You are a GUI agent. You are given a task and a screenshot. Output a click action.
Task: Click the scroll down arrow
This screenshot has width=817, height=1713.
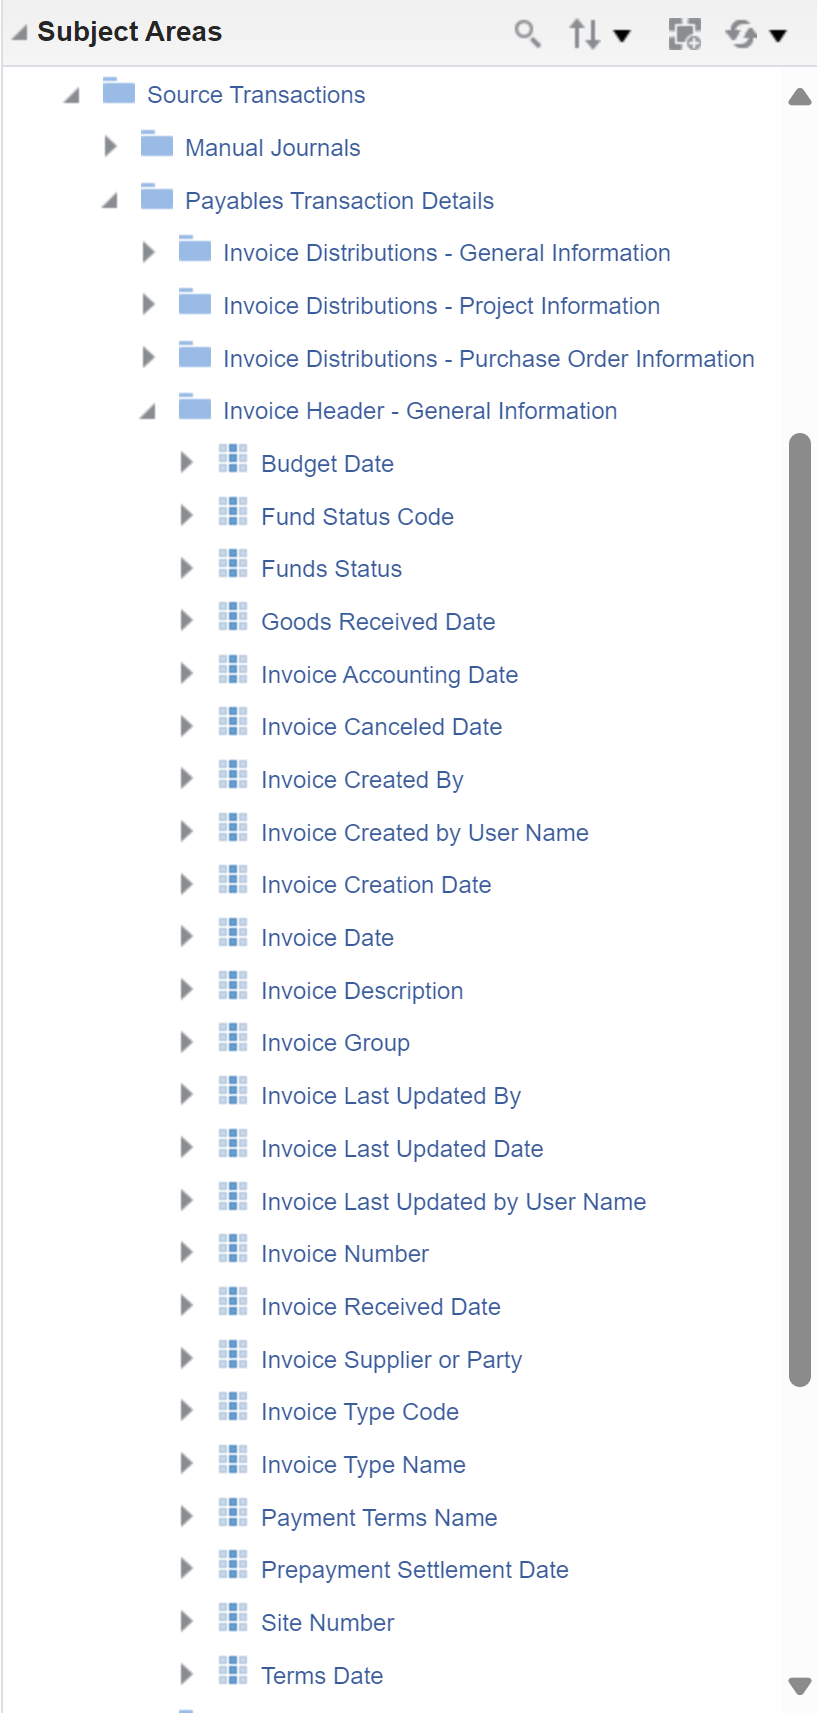[x=799, y=1687]
